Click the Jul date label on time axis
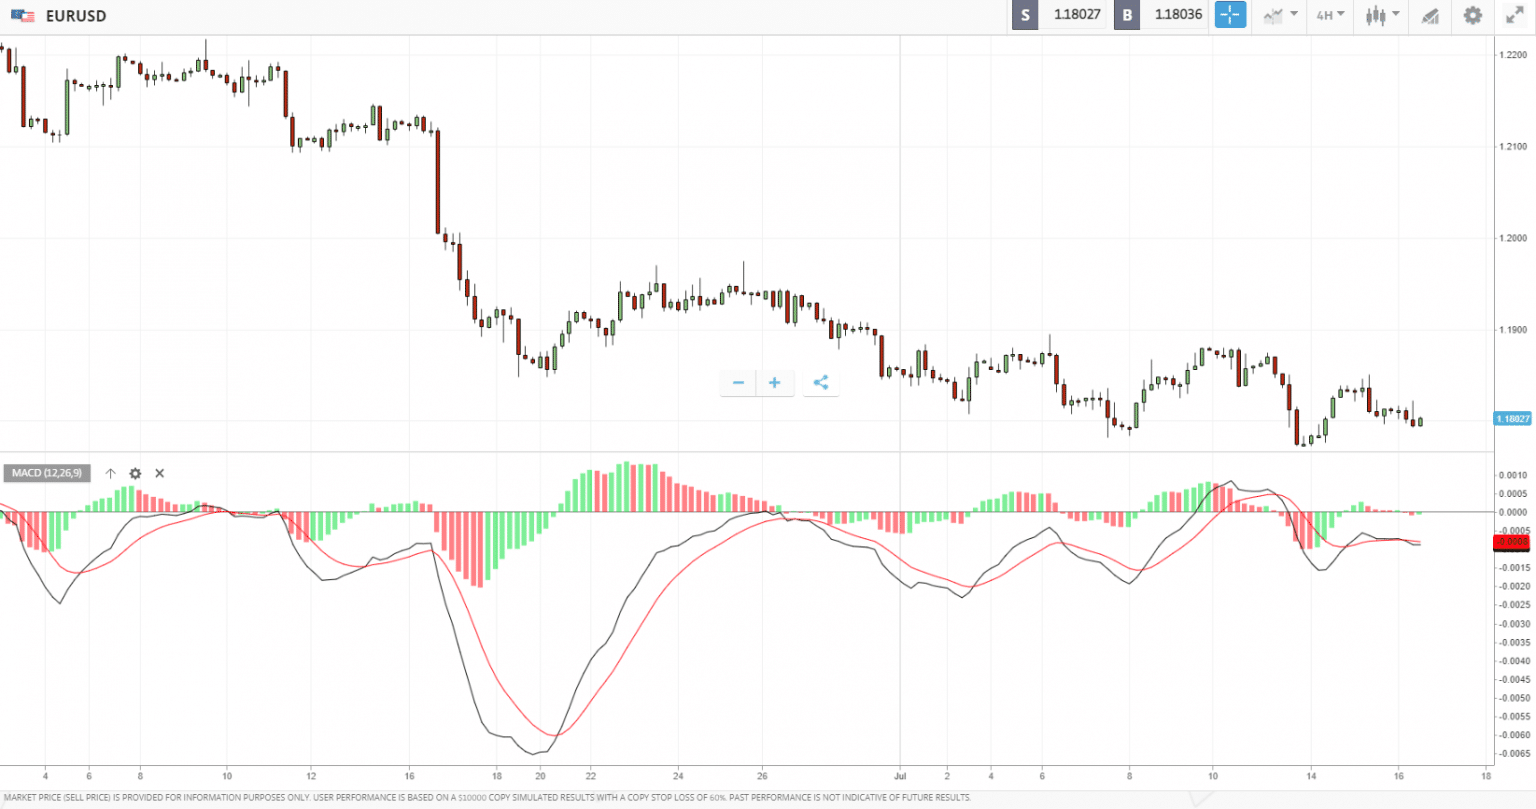Viewport: 1536px width, 809px height. 900,775
